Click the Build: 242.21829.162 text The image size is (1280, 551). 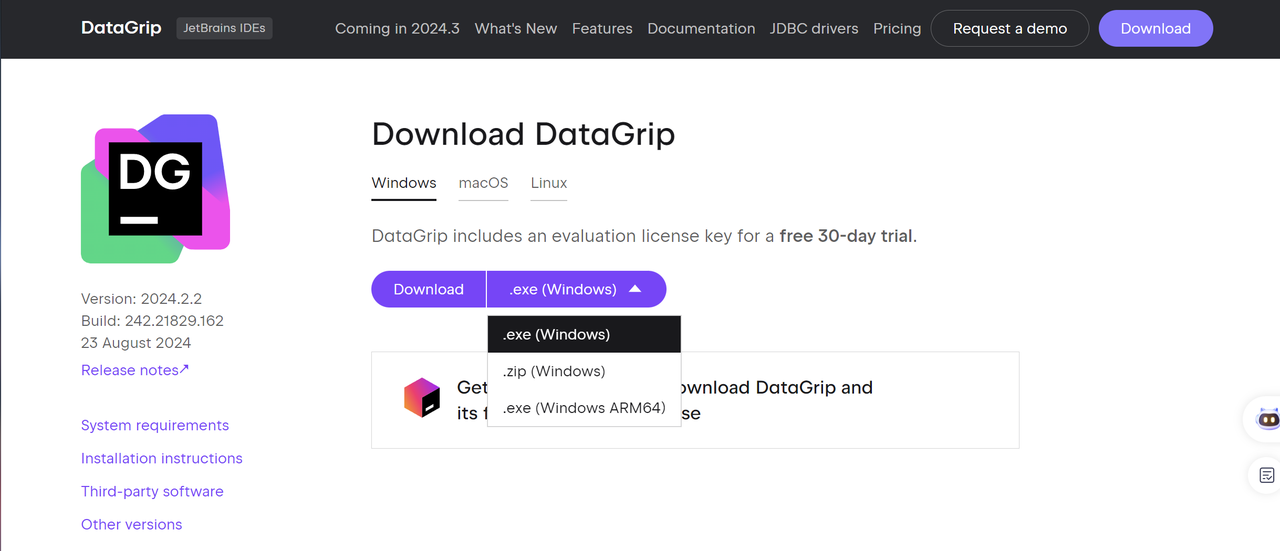click(152, 321)
